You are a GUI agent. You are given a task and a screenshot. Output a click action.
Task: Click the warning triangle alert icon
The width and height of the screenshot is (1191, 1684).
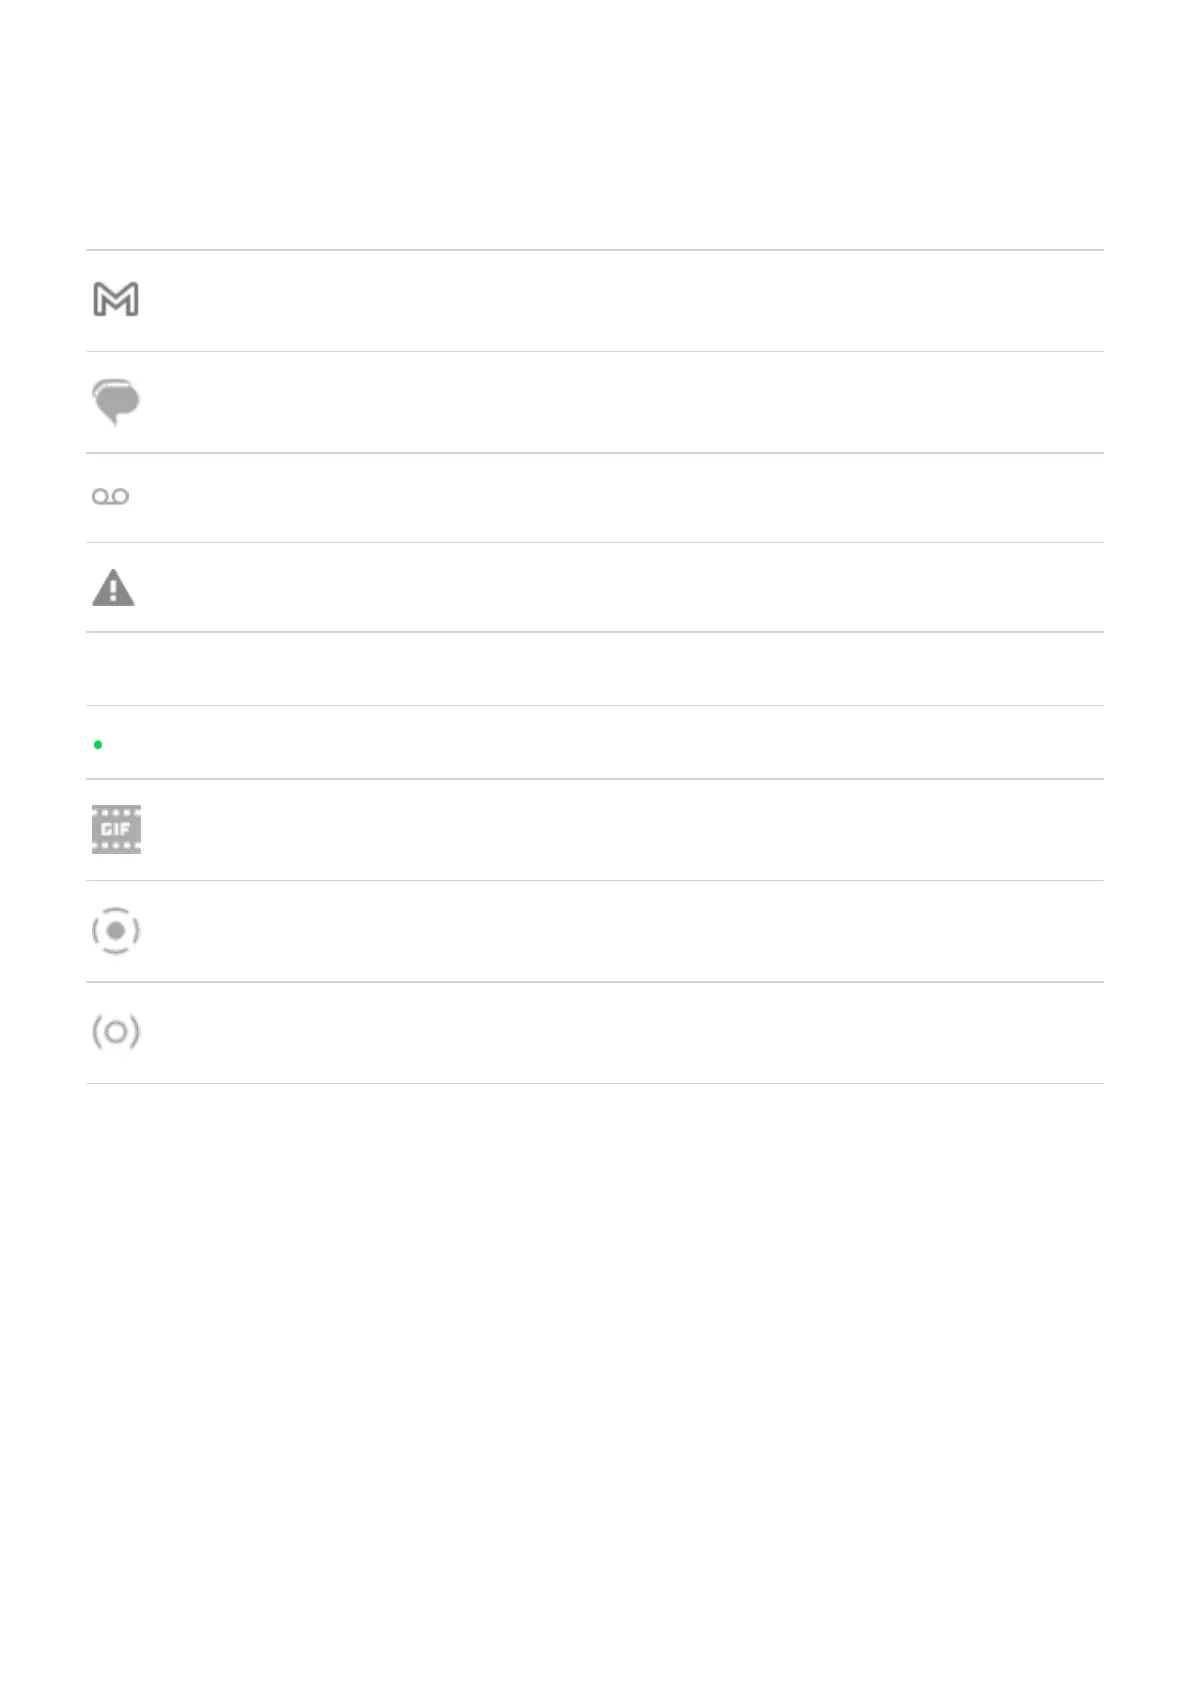pos(113,588)
